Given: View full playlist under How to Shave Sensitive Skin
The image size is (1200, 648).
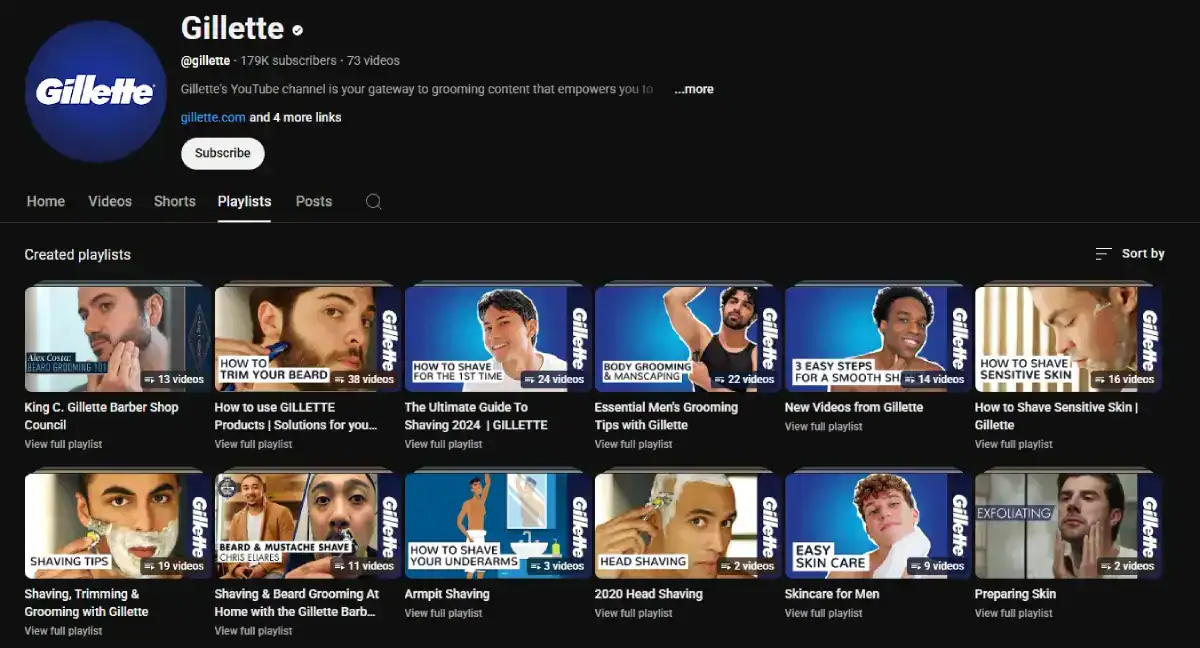Looking at the screenshot, I should tap(1014, 444).
